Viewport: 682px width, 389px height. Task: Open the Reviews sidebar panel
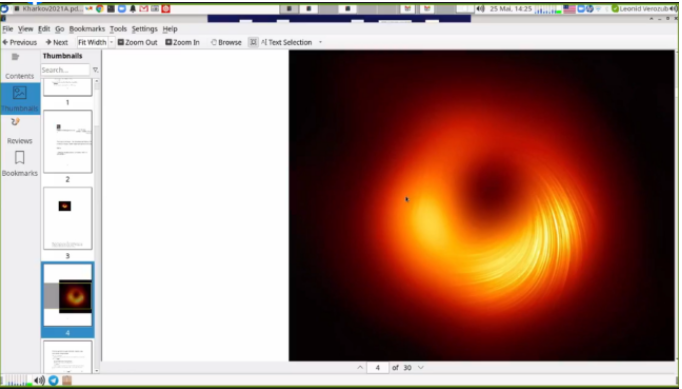coord(19,131)
